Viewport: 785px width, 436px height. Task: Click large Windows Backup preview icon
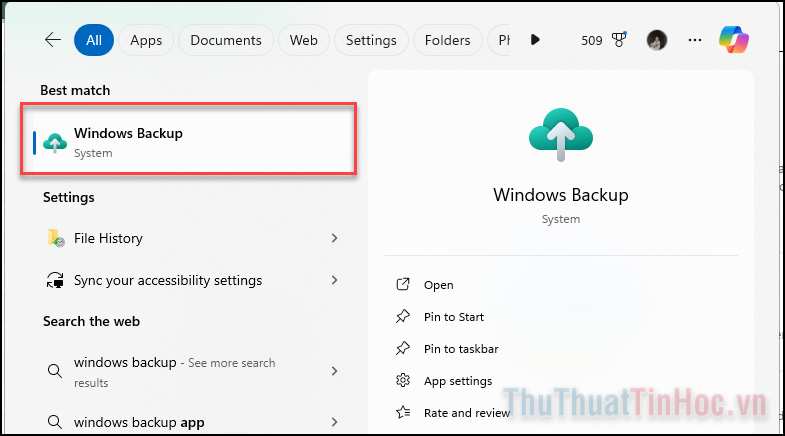click(561, 135)
